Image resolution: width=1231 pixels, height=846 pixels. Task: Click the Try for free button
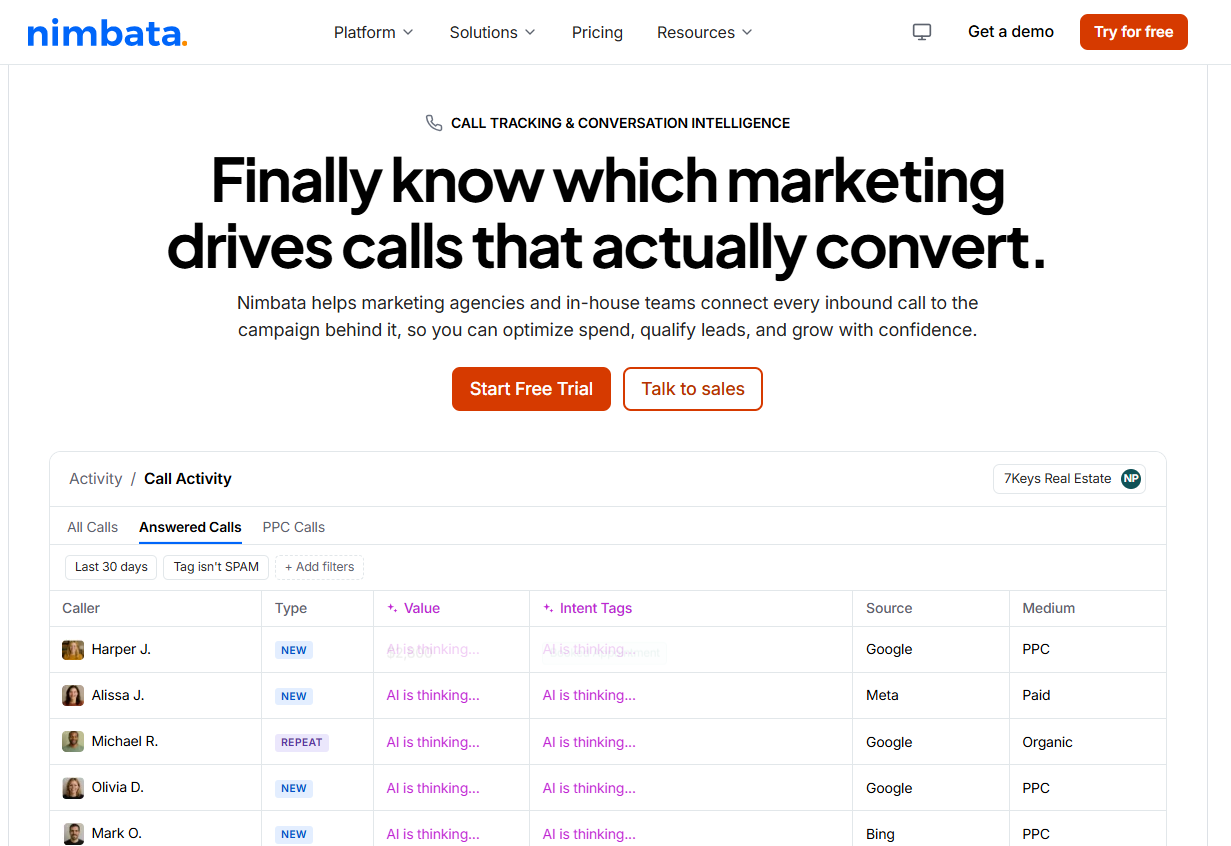click(x=1134, y=32)
